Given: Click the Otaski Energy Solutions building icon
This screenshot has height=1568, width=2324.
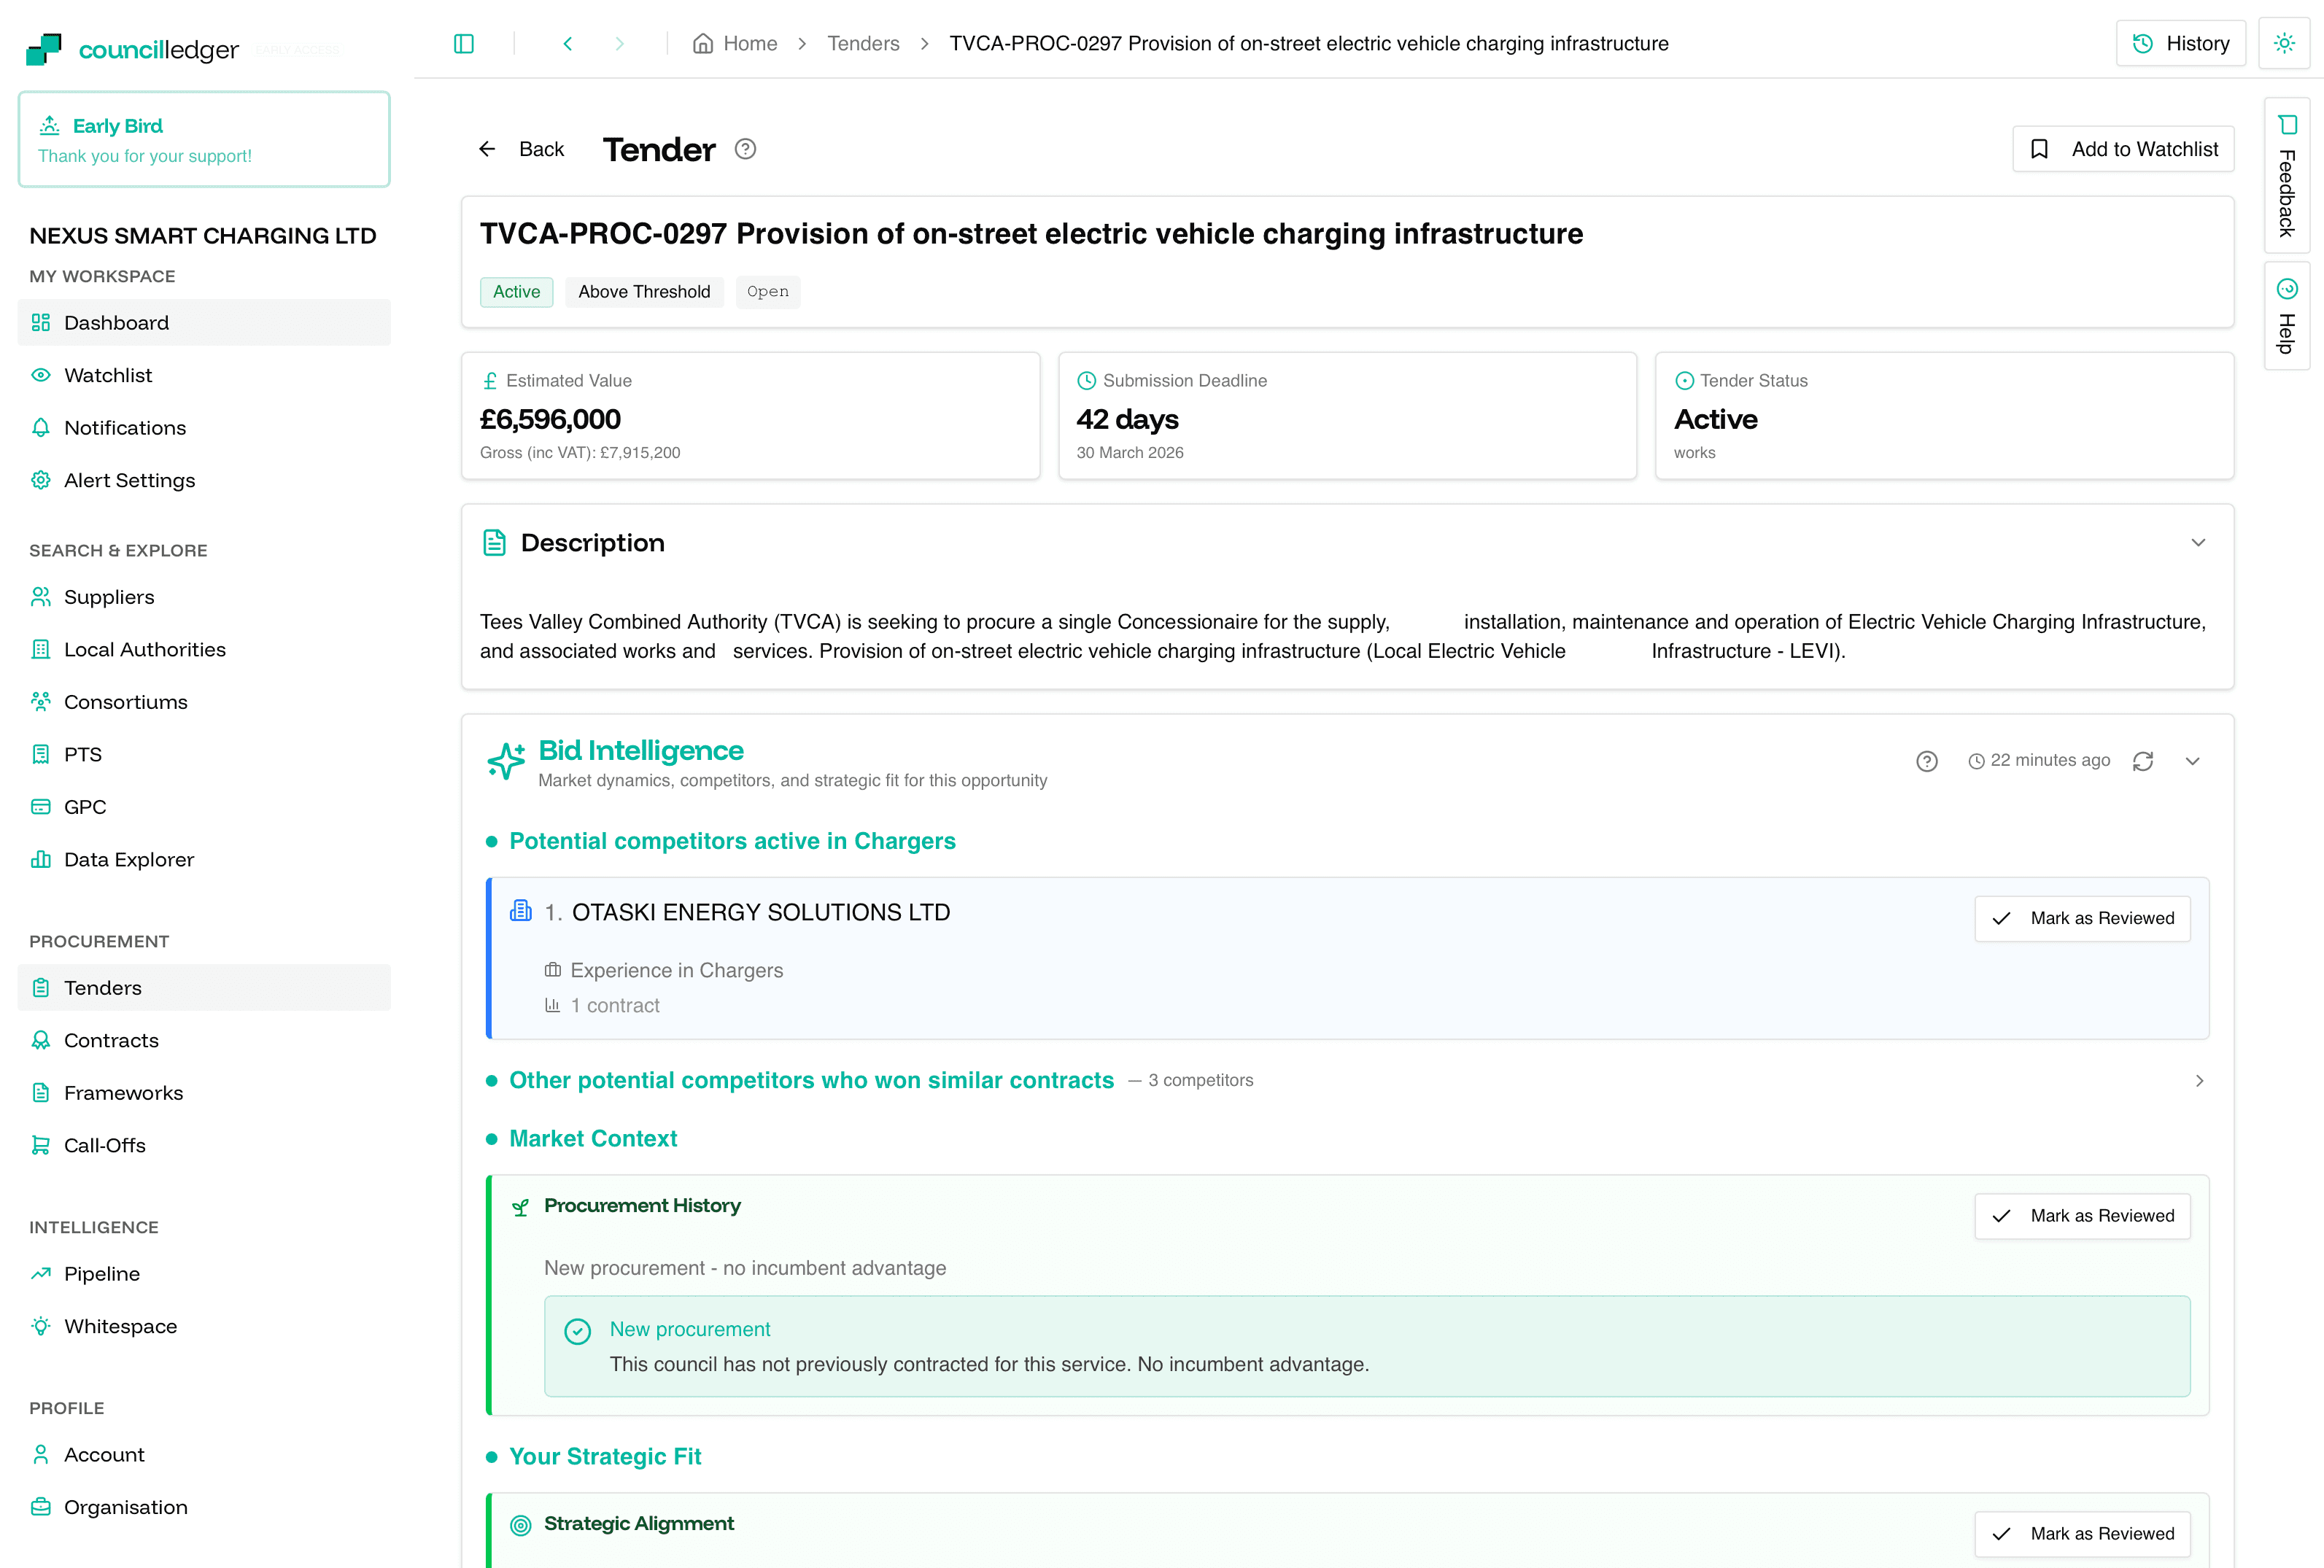Looking at the screenshot, I should tap(521, 911).
